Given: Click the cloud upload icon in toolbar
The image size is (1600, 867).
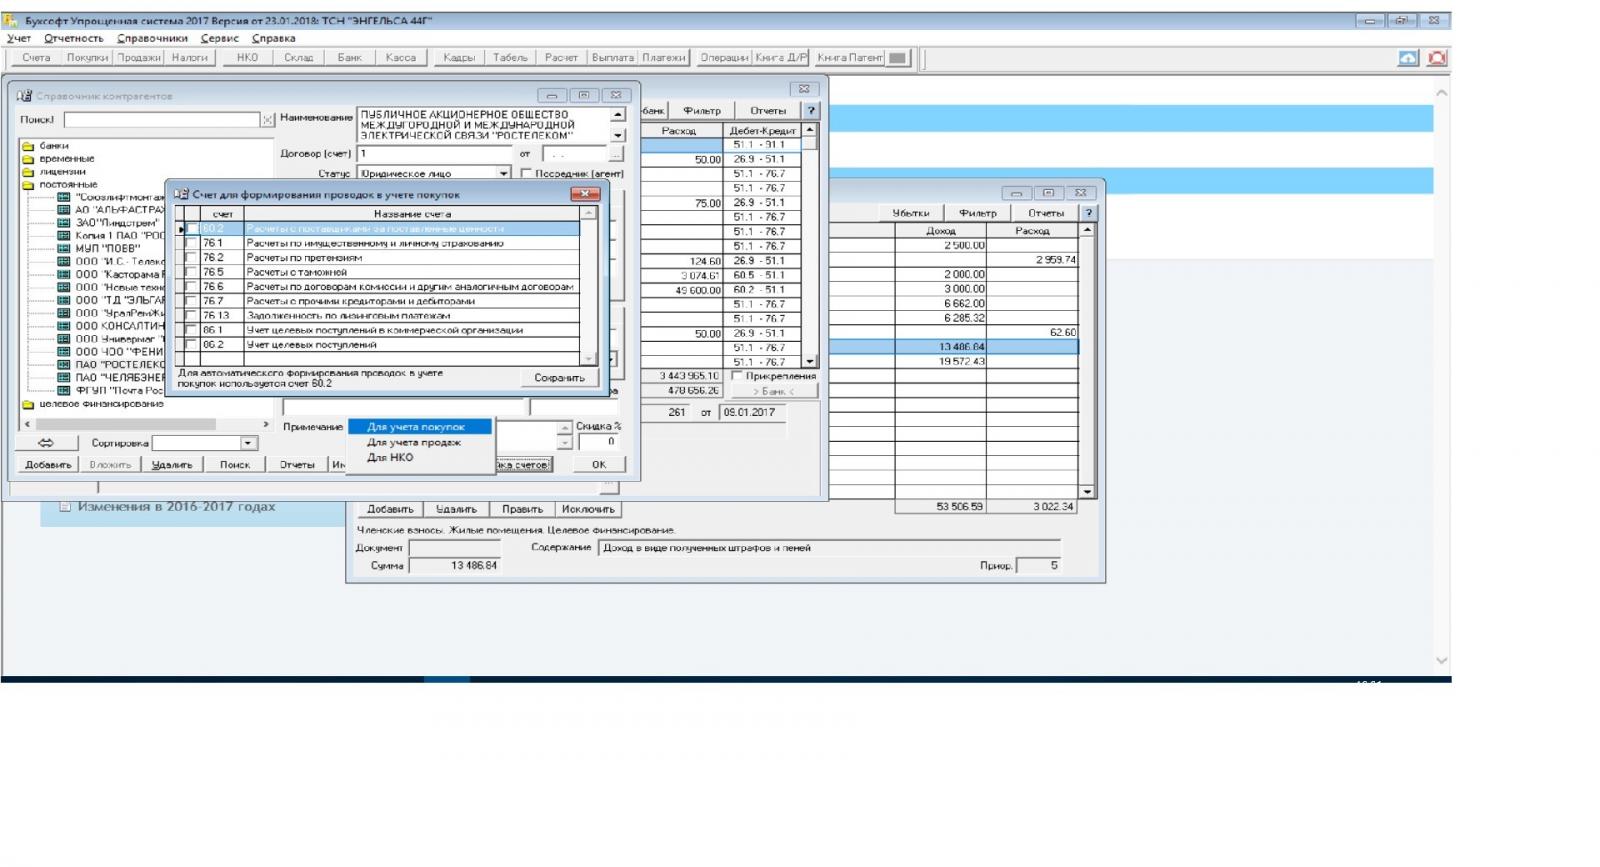Looking at the screenshot, I should [1407, 58].
